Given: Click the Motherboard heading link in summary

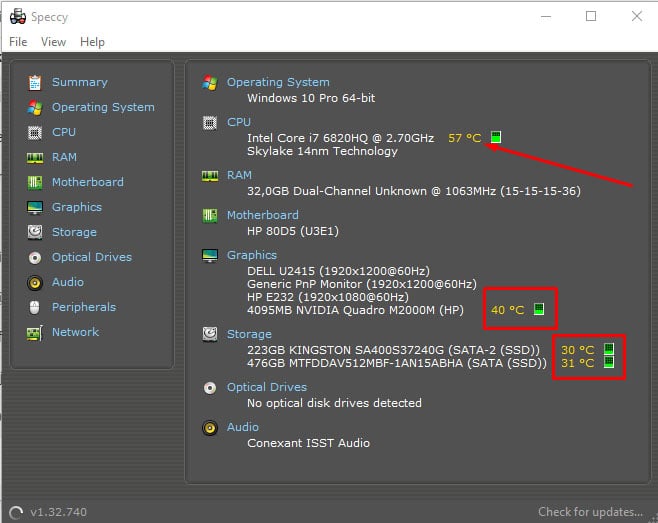Looking at the screenshot, I should pyautogui.click(x=263, y=215).
